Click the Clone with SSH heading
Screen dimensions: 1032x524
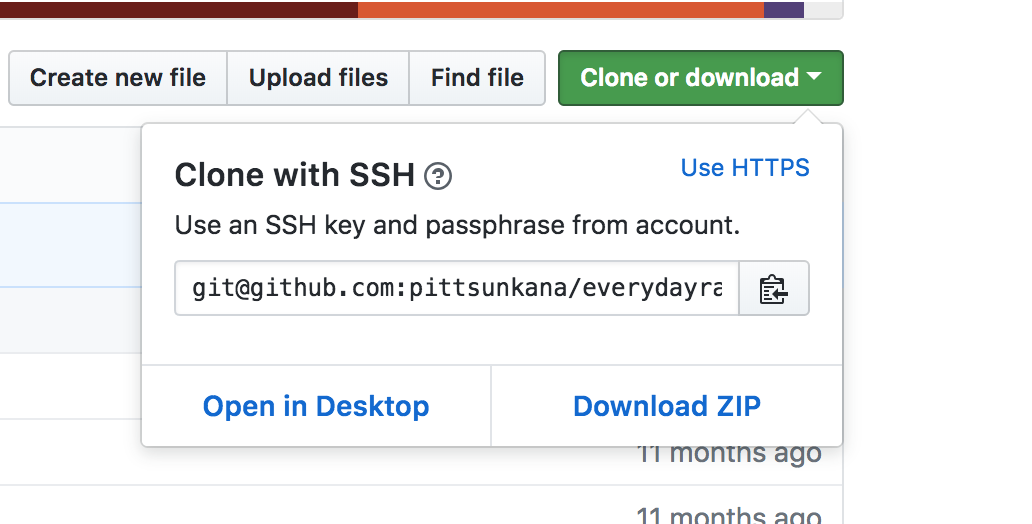click(x=294, y=176)
